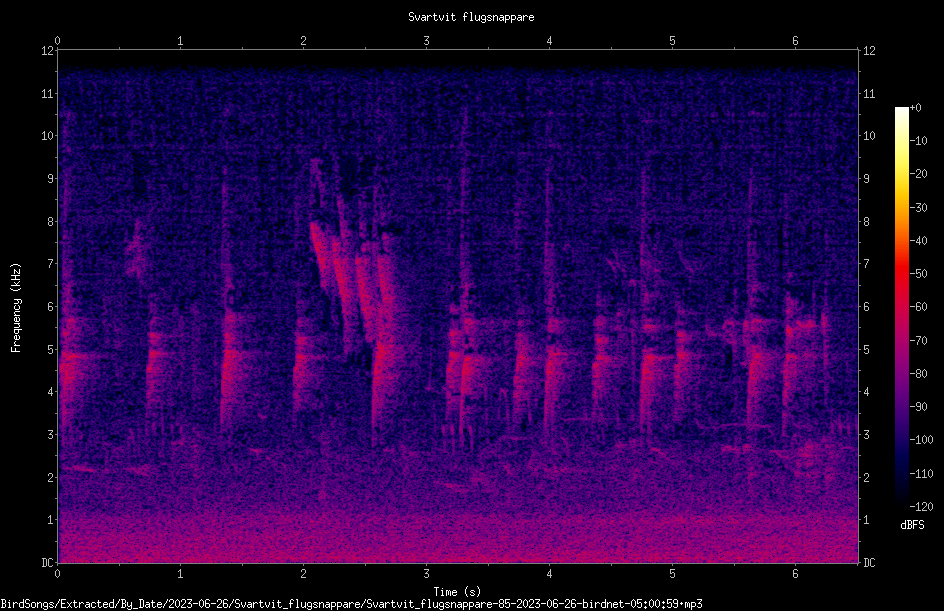Click the "Time (s)" axis label
Image resolution: width=944 pixels, height=611 pixels.
click(x=457, y=592)
